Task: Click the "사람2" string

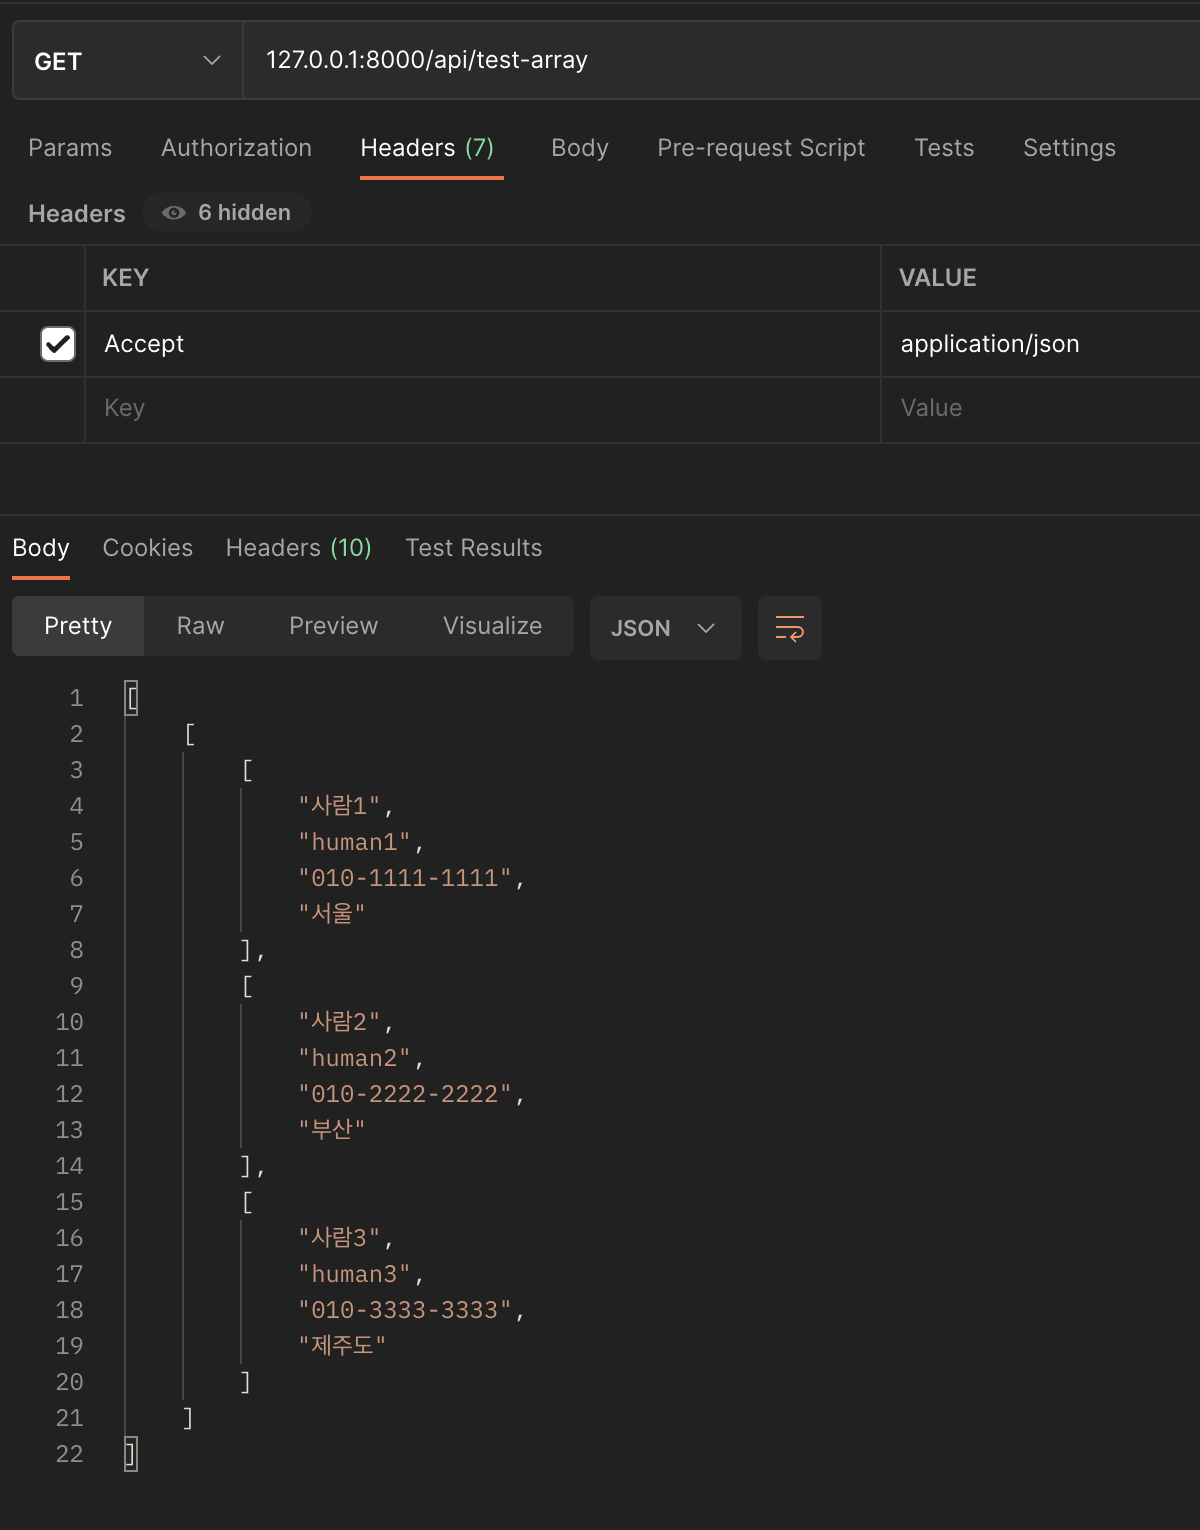Action: (339, 1022)
